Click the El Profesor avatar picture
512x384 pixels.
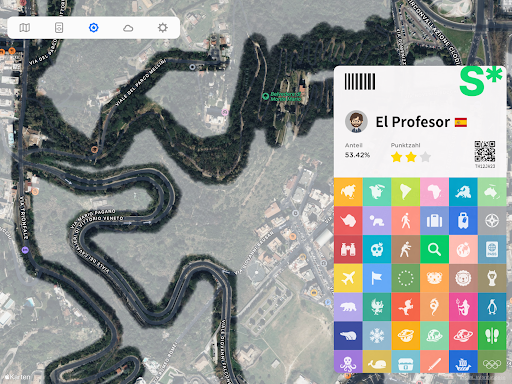pos(356,122)
